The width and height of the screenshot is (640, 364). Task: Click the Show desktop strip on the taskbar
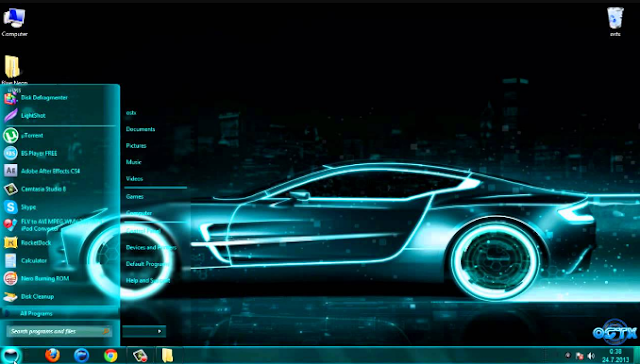click(x=636, y=355)
